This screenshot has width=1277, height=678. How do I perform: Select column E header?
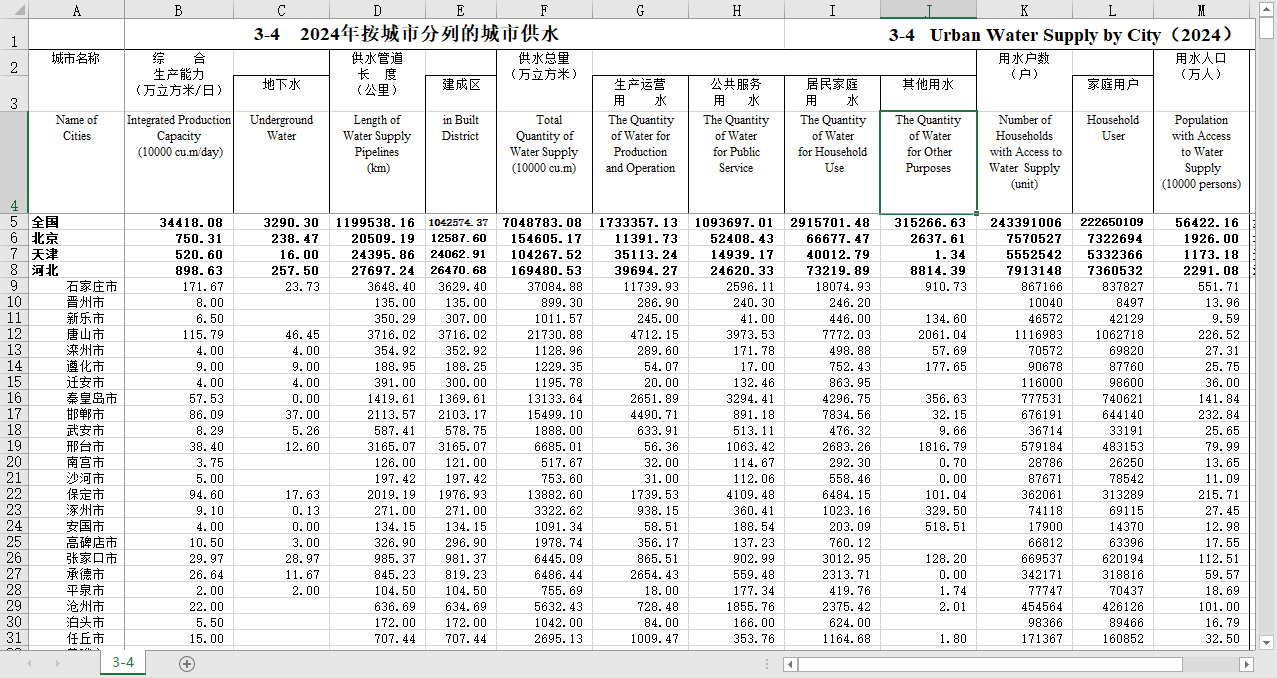pos(460,9)
